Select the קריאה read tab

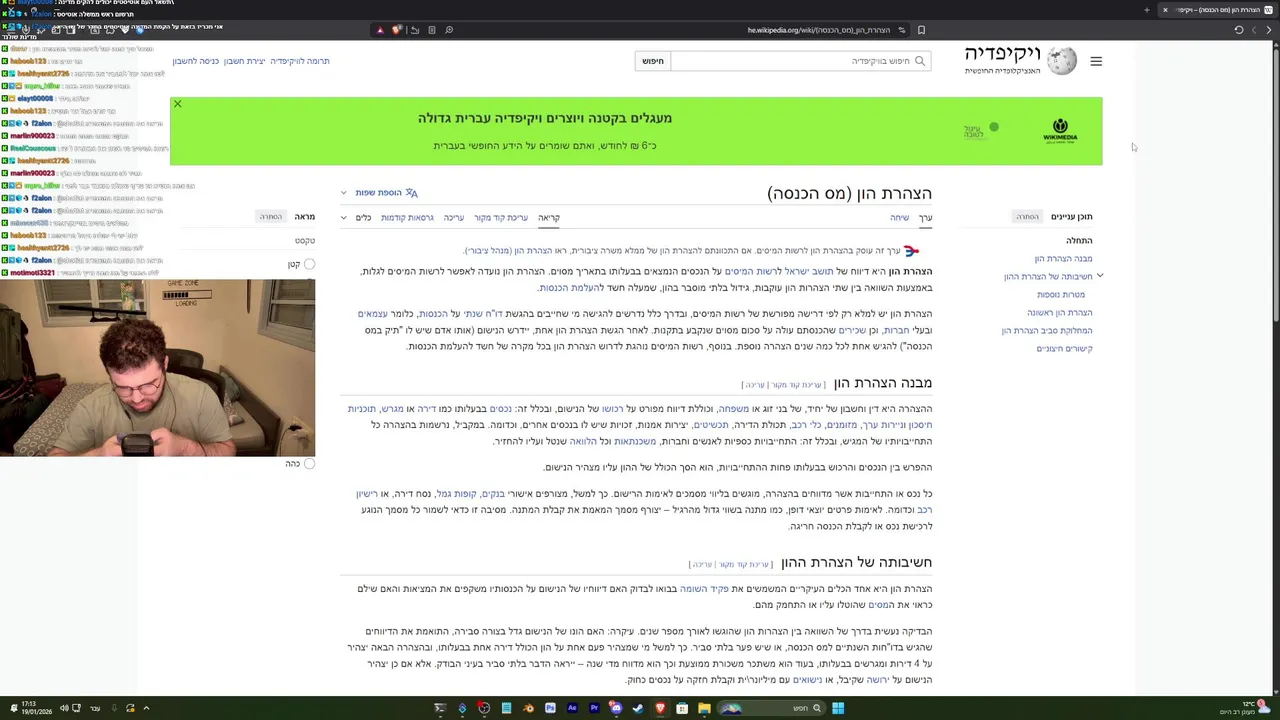(x=549, y=217)
